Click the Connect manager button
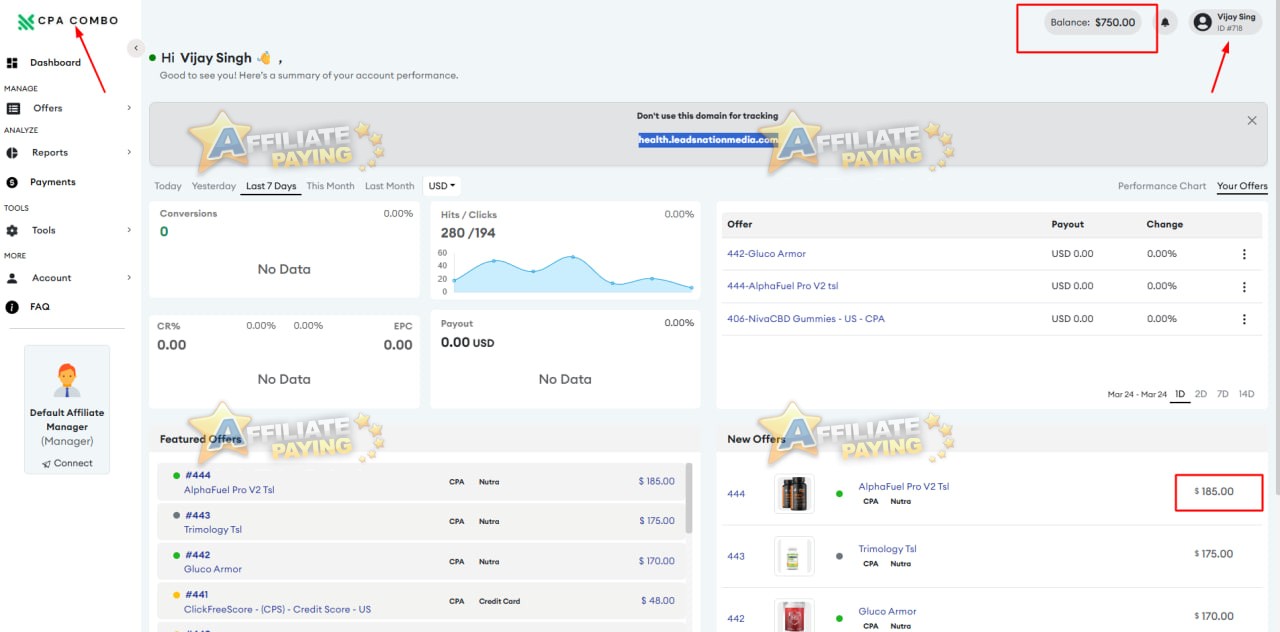Image resolution: width=1280 pixels, height=632 pixels. [x=67, y=463]
